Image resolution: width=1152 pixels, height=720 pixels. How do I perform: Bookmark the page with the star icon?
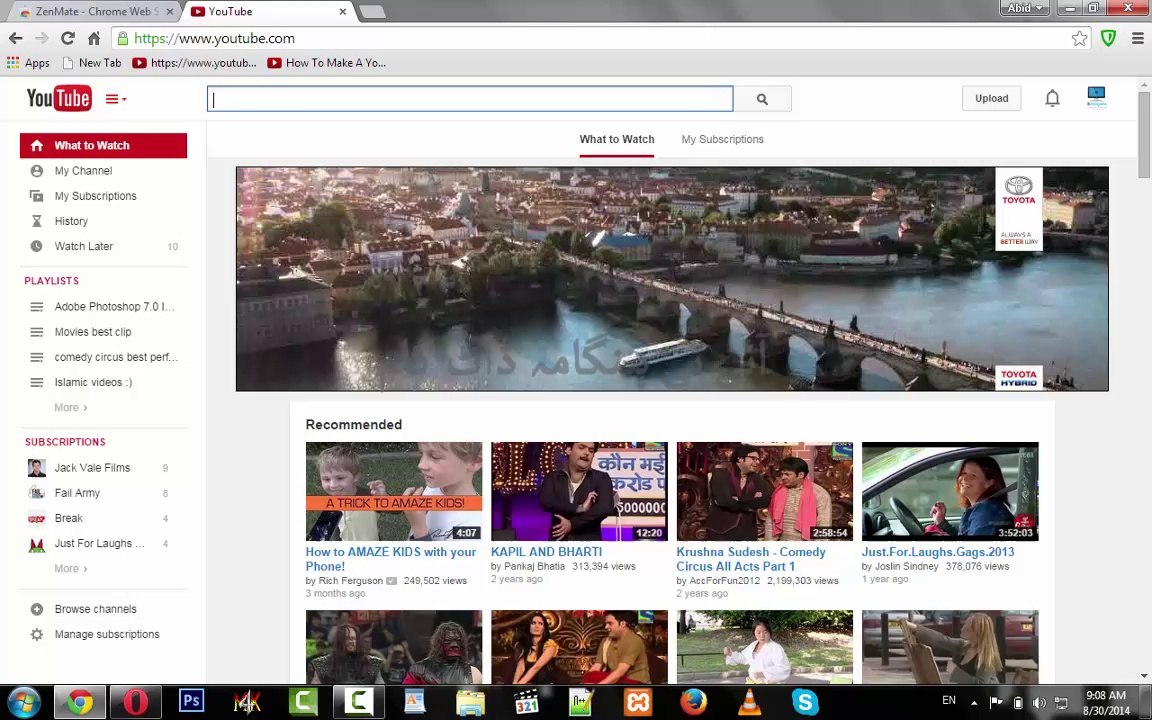pyautogui.click(x=1079, y=38)
